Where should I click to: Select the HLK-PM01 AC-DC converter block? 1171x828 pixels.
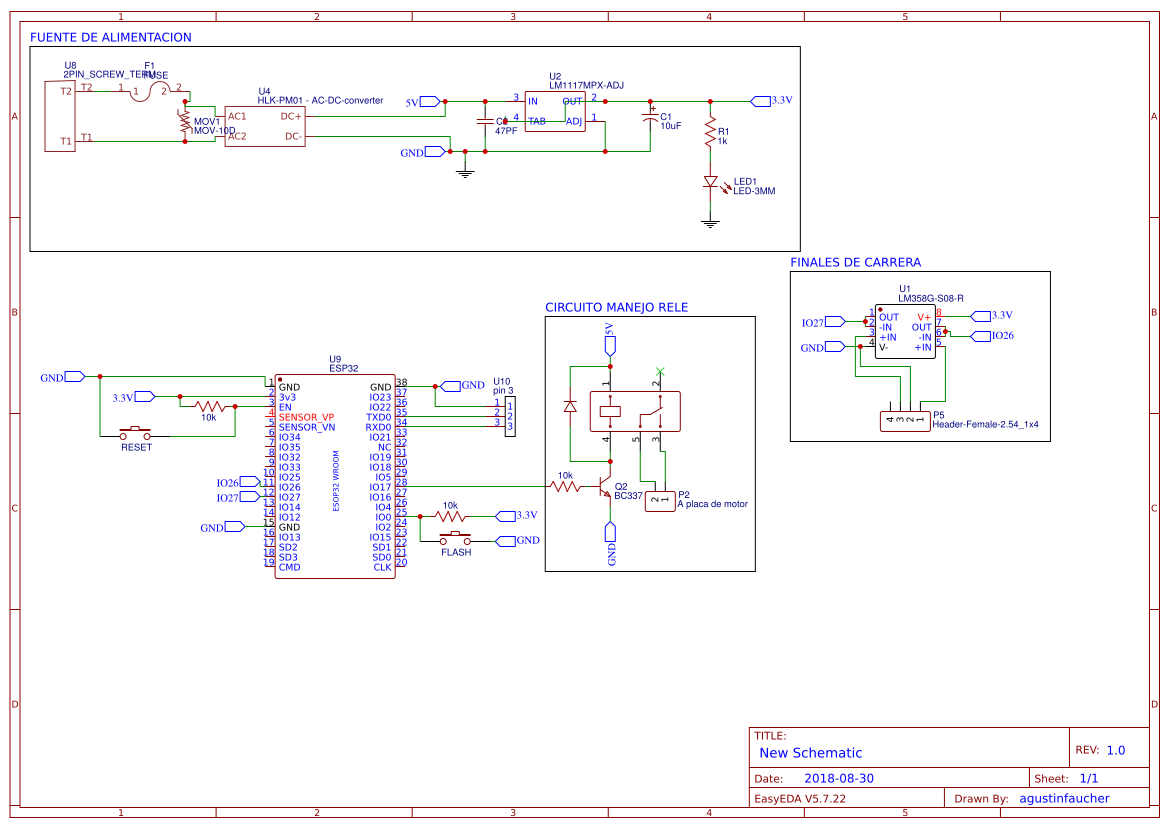coord(264,126)
